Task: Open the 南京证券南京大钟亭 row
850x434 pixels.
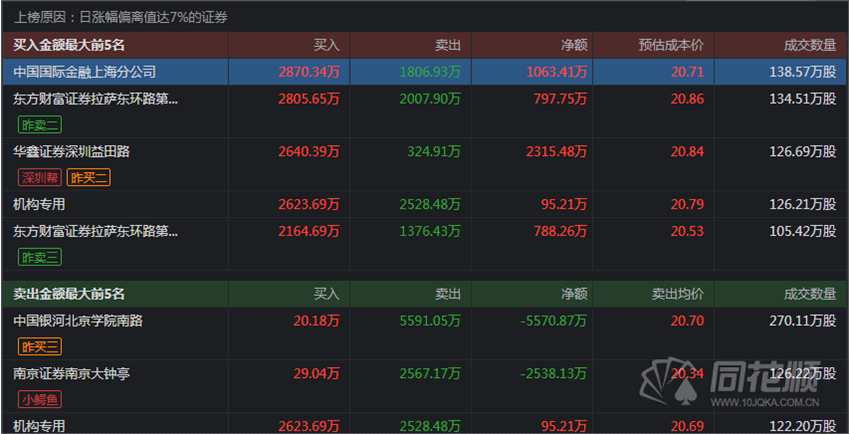Action: [x=72, y=373]
